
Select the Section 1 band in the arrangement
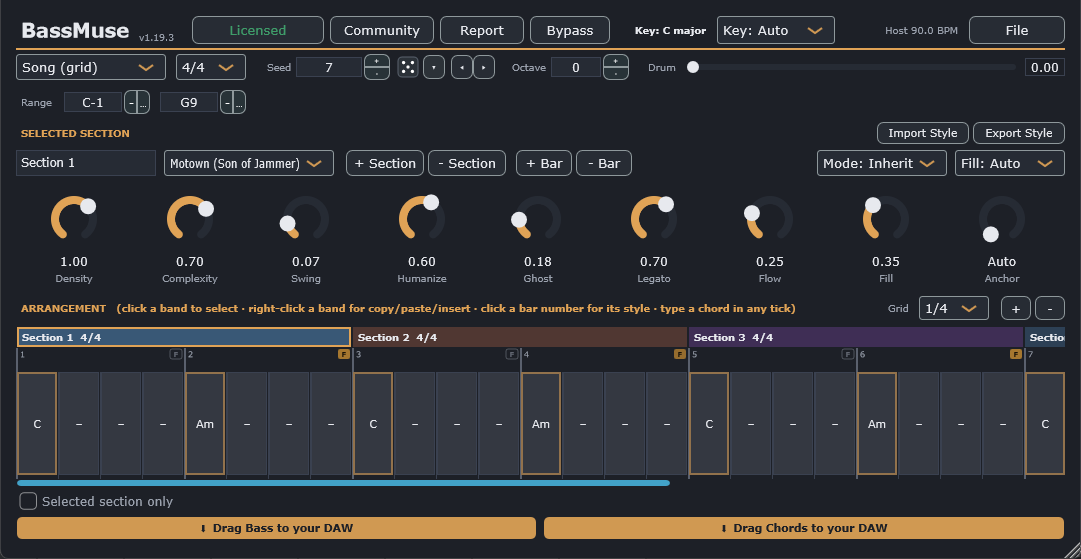pyautogui.click(x=184, y=337)
